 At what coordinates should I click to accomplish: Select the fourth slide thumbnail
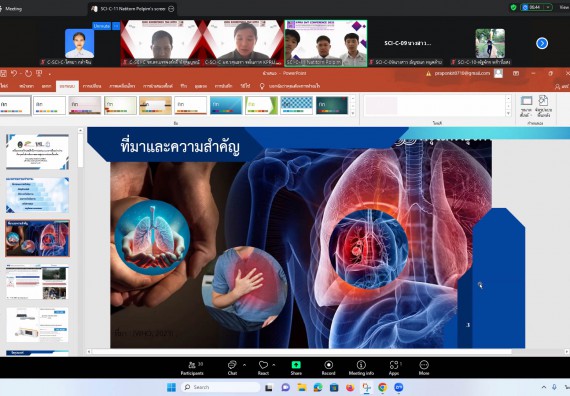coord(37,282)
